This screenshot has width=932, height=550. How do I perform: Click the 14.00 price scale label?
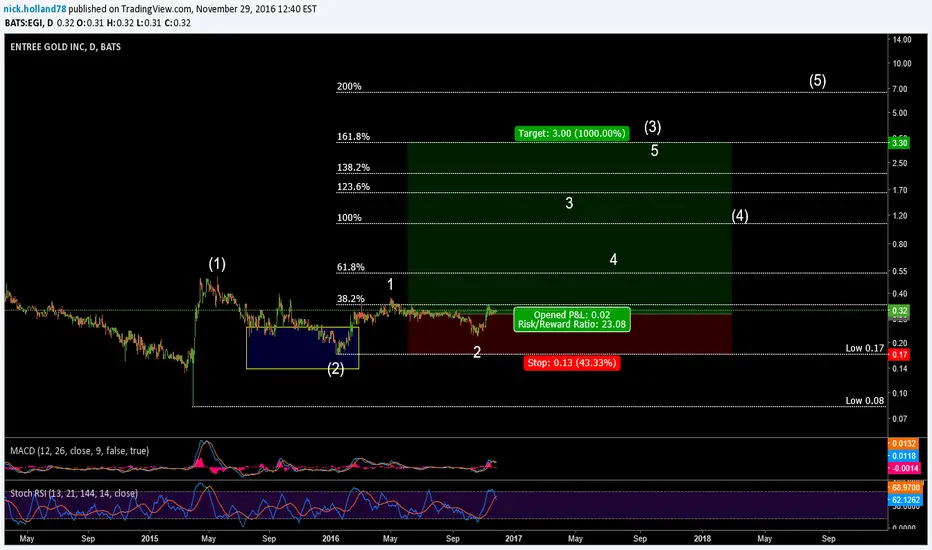tap(902, 40)
